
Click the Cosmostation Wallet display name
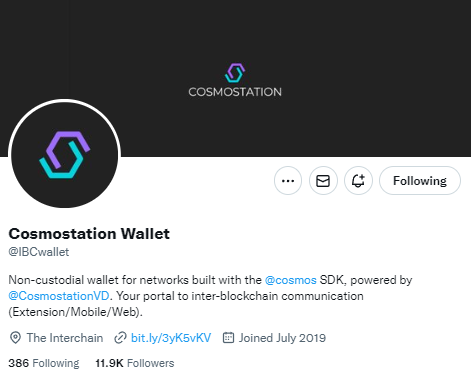coord(89,234)
